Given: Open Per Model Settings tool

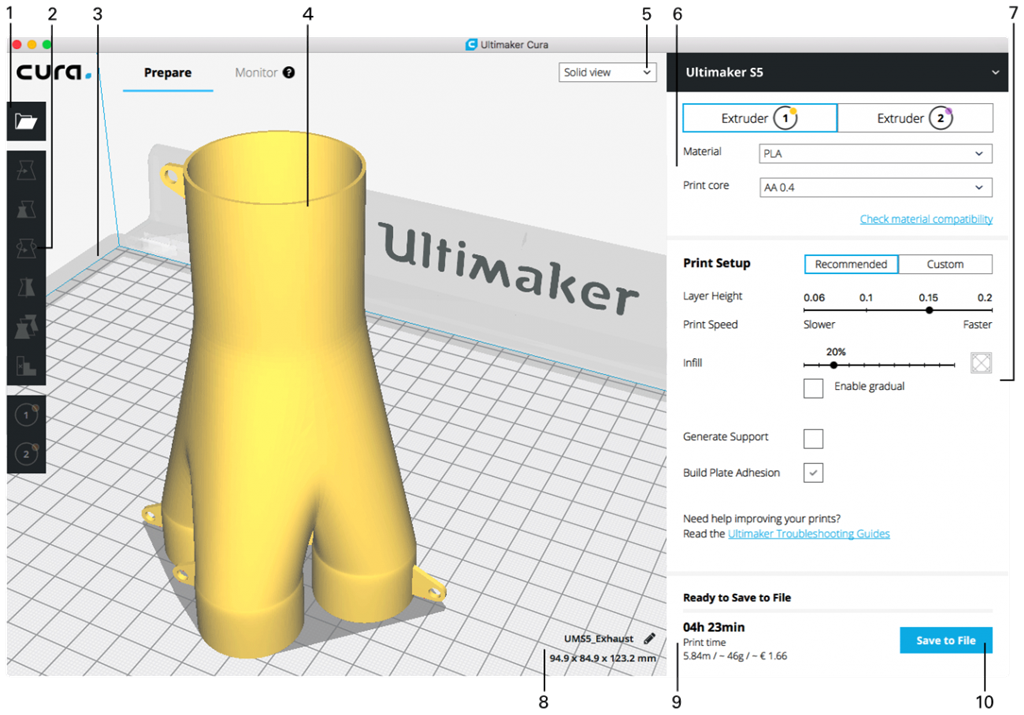Looking at the screenshot, I should pyautogui.click(x=25, y=325).
